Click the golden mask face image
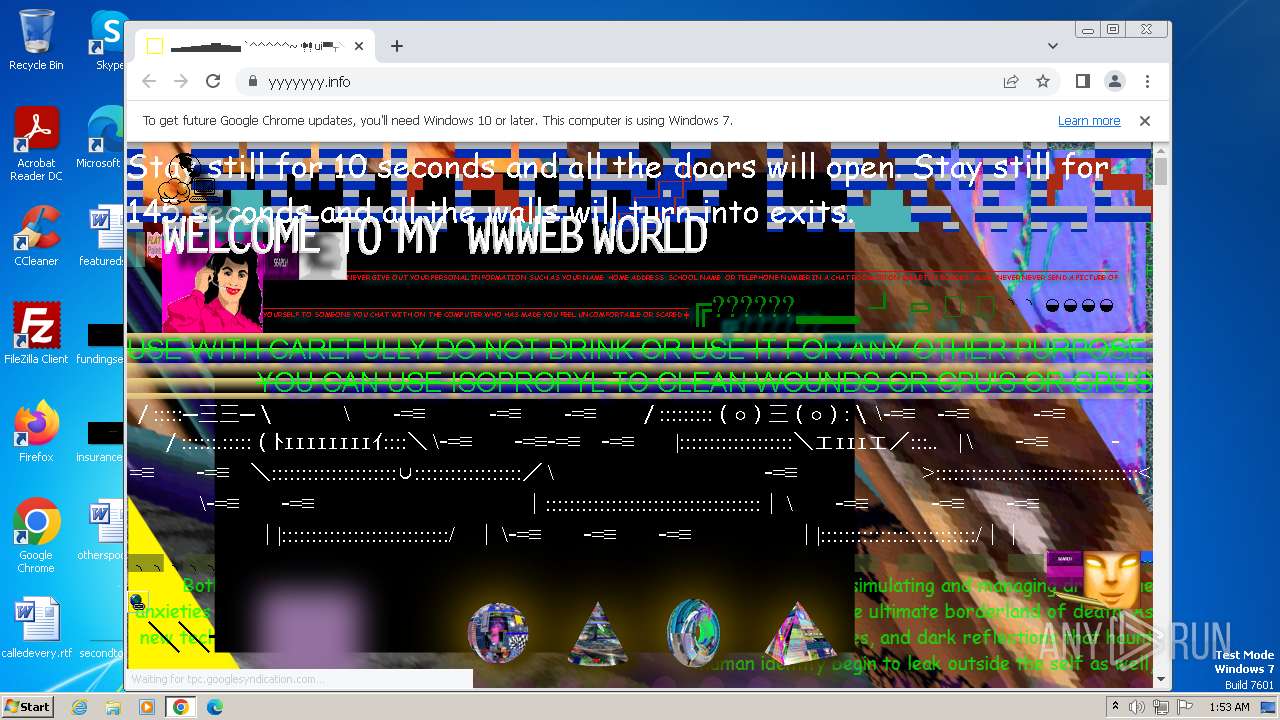The image size is (1280, 720). coord(1111,580)
